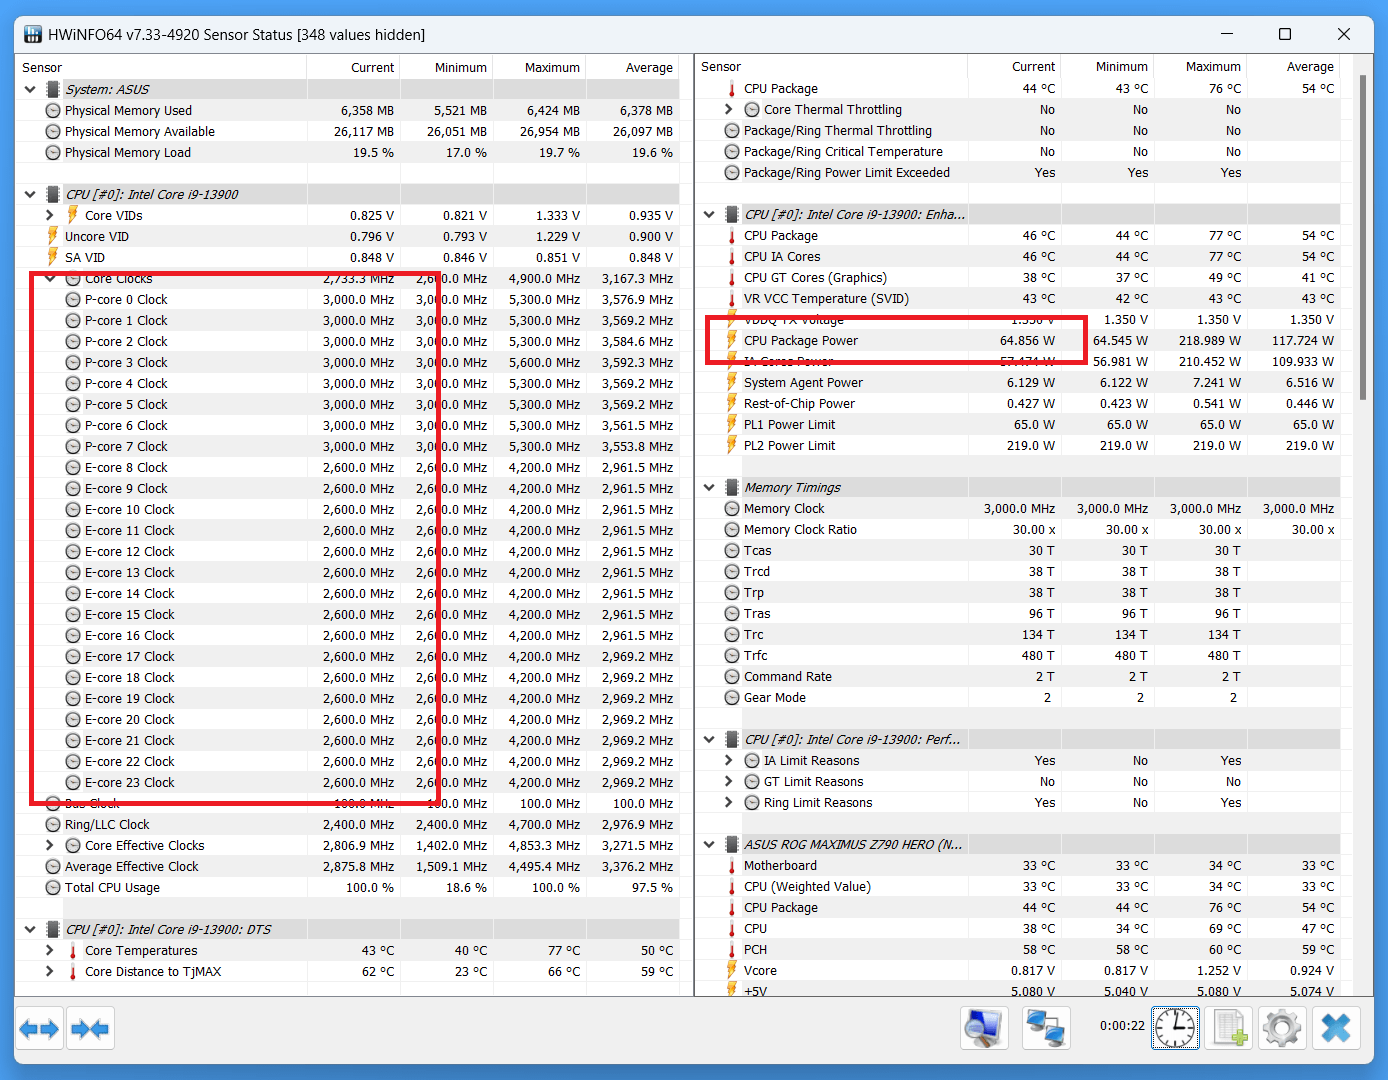Expand IA Limit Reasons
The height and width of the screenshot is (1080, 1388).
[729, 761]
